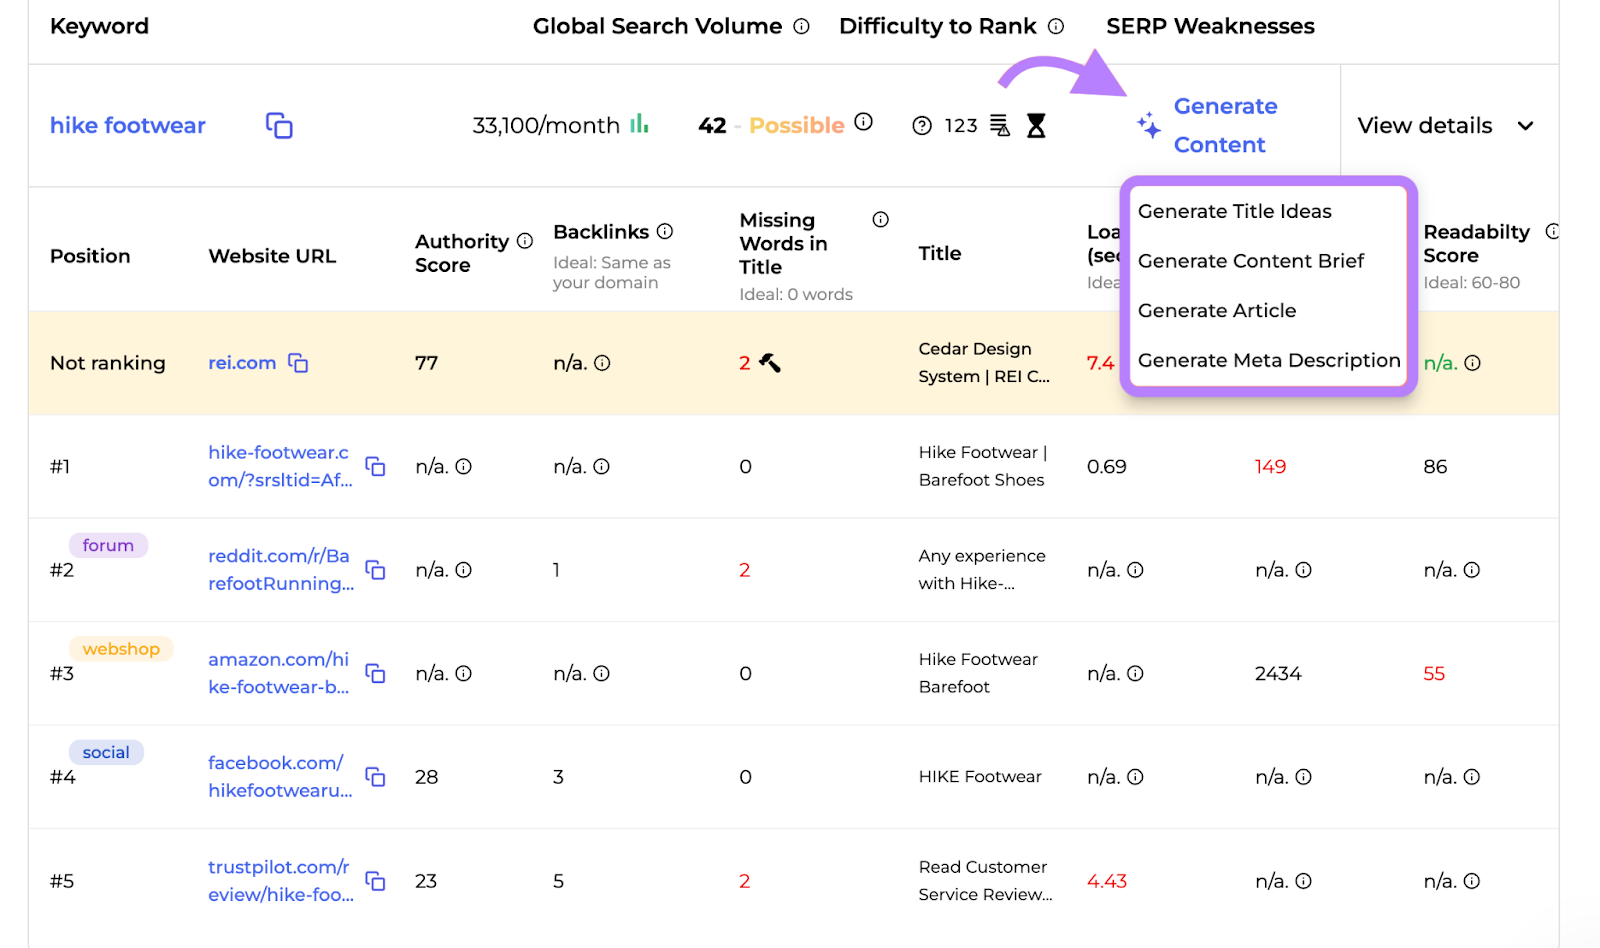Click the hourglass SERP weakness icon
1600x948 pixels.
[1036, 126]
